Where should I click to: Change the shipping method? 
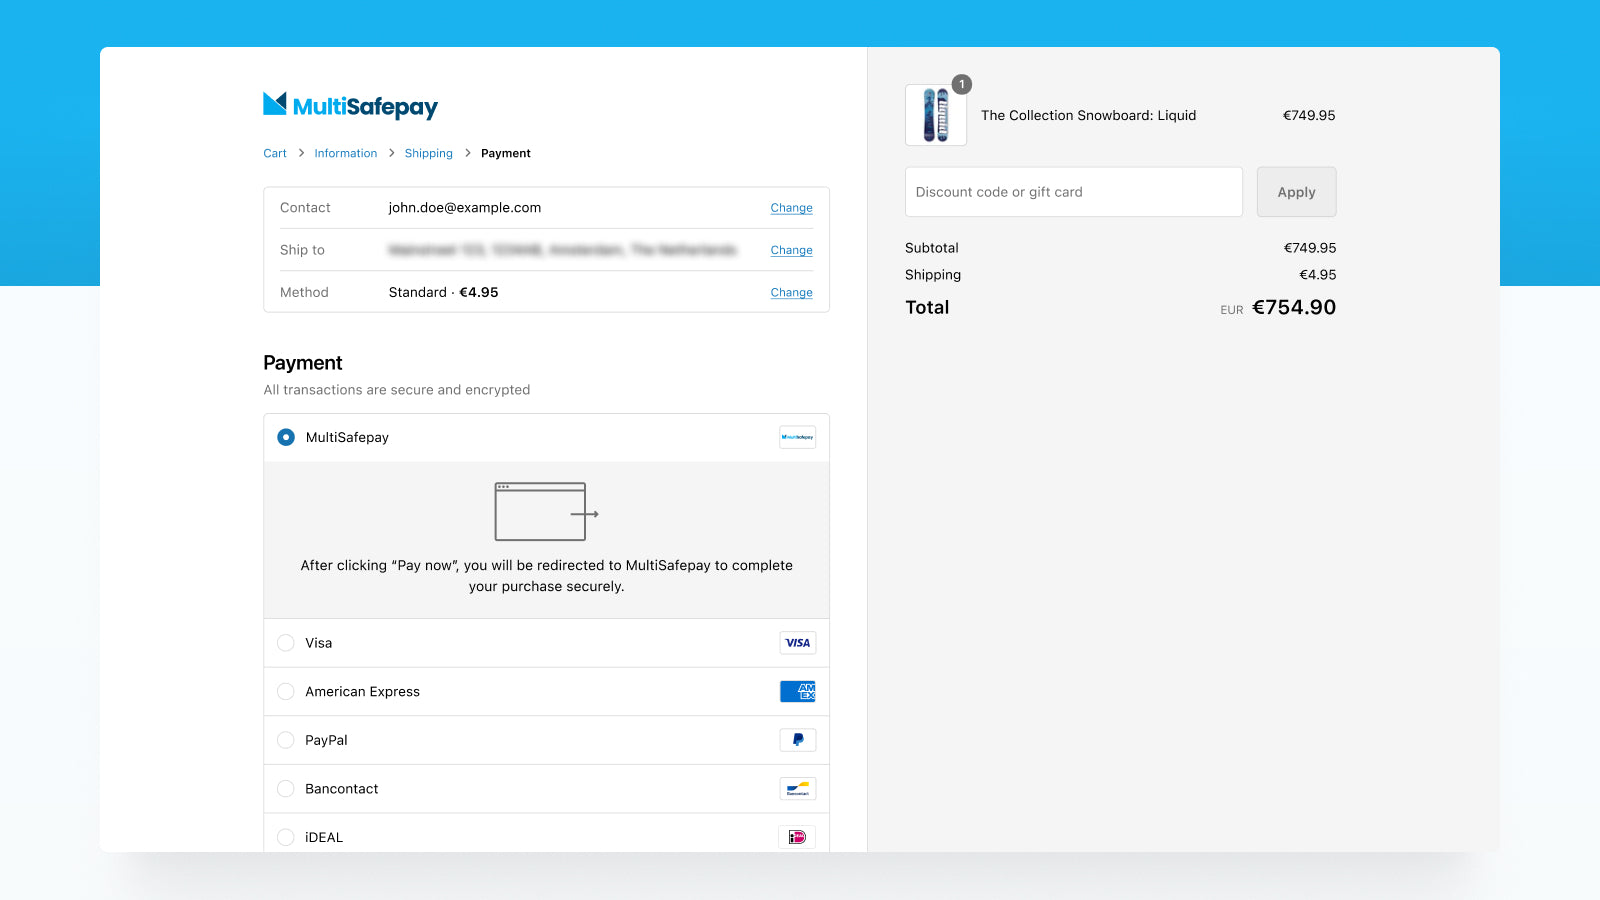pyautogui.click(x=791, y=292)
